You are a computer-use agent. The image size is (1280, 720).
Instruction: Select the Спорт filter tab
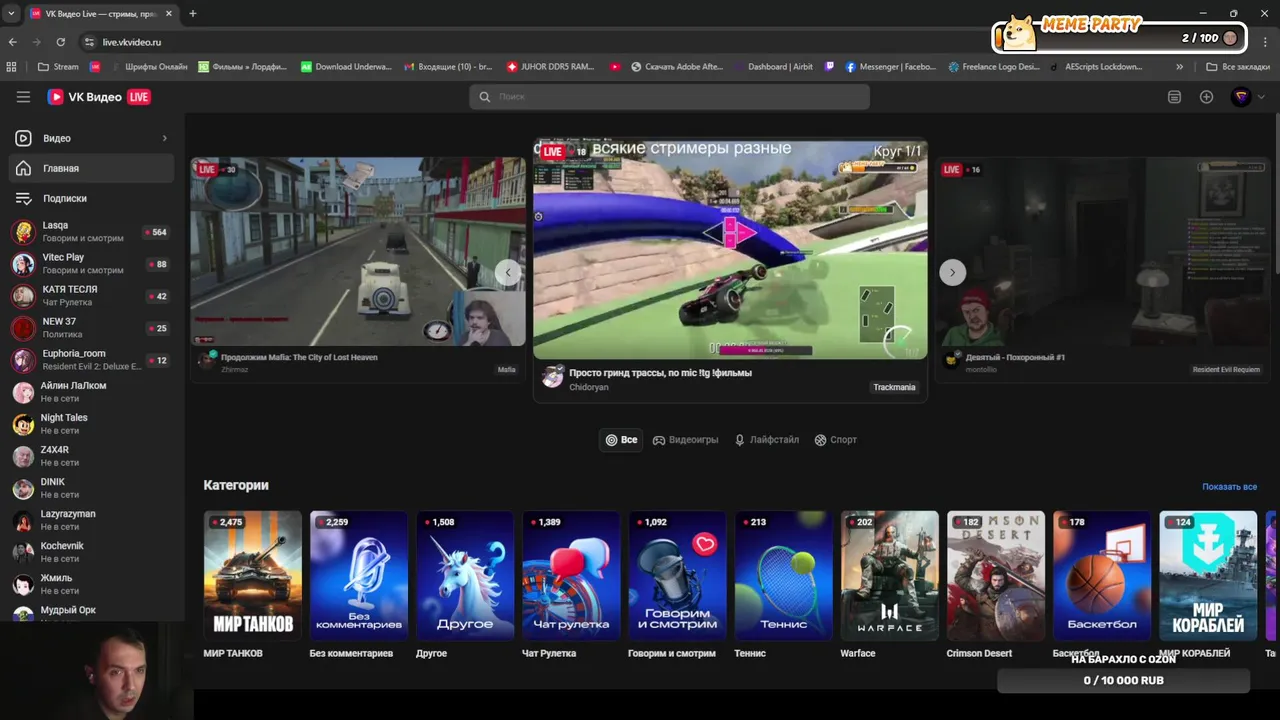tap(835, 440)
